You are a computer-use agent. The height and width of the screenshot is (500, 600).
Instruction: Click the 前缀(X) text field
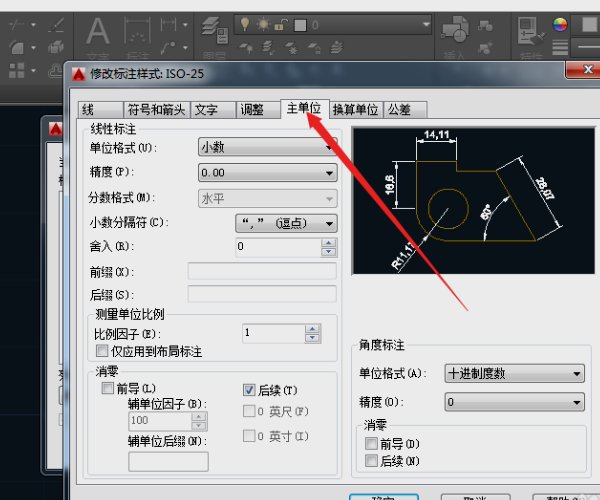pos(262,271)
